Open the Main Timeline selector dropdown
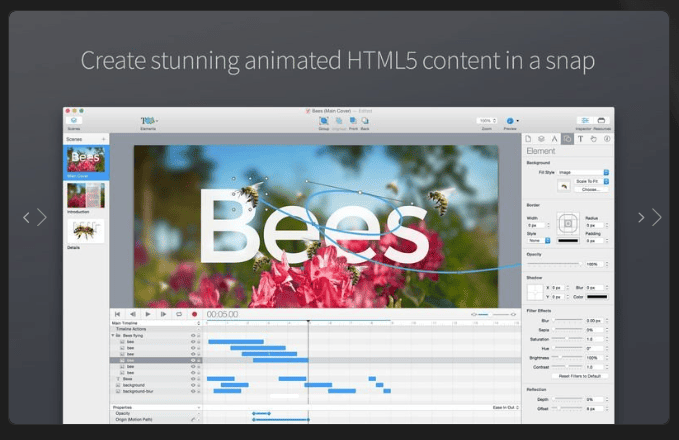 pos(156,323)
